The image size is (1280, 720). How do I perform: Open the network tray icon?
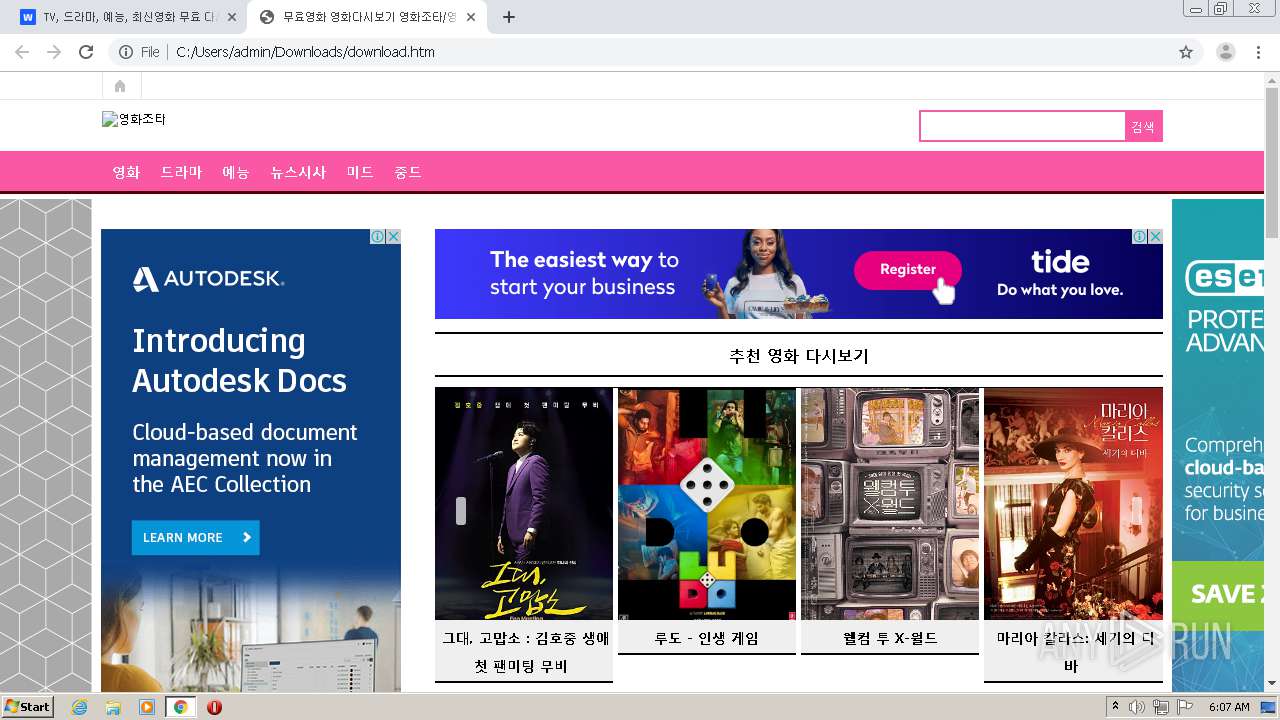(1161, 707)
